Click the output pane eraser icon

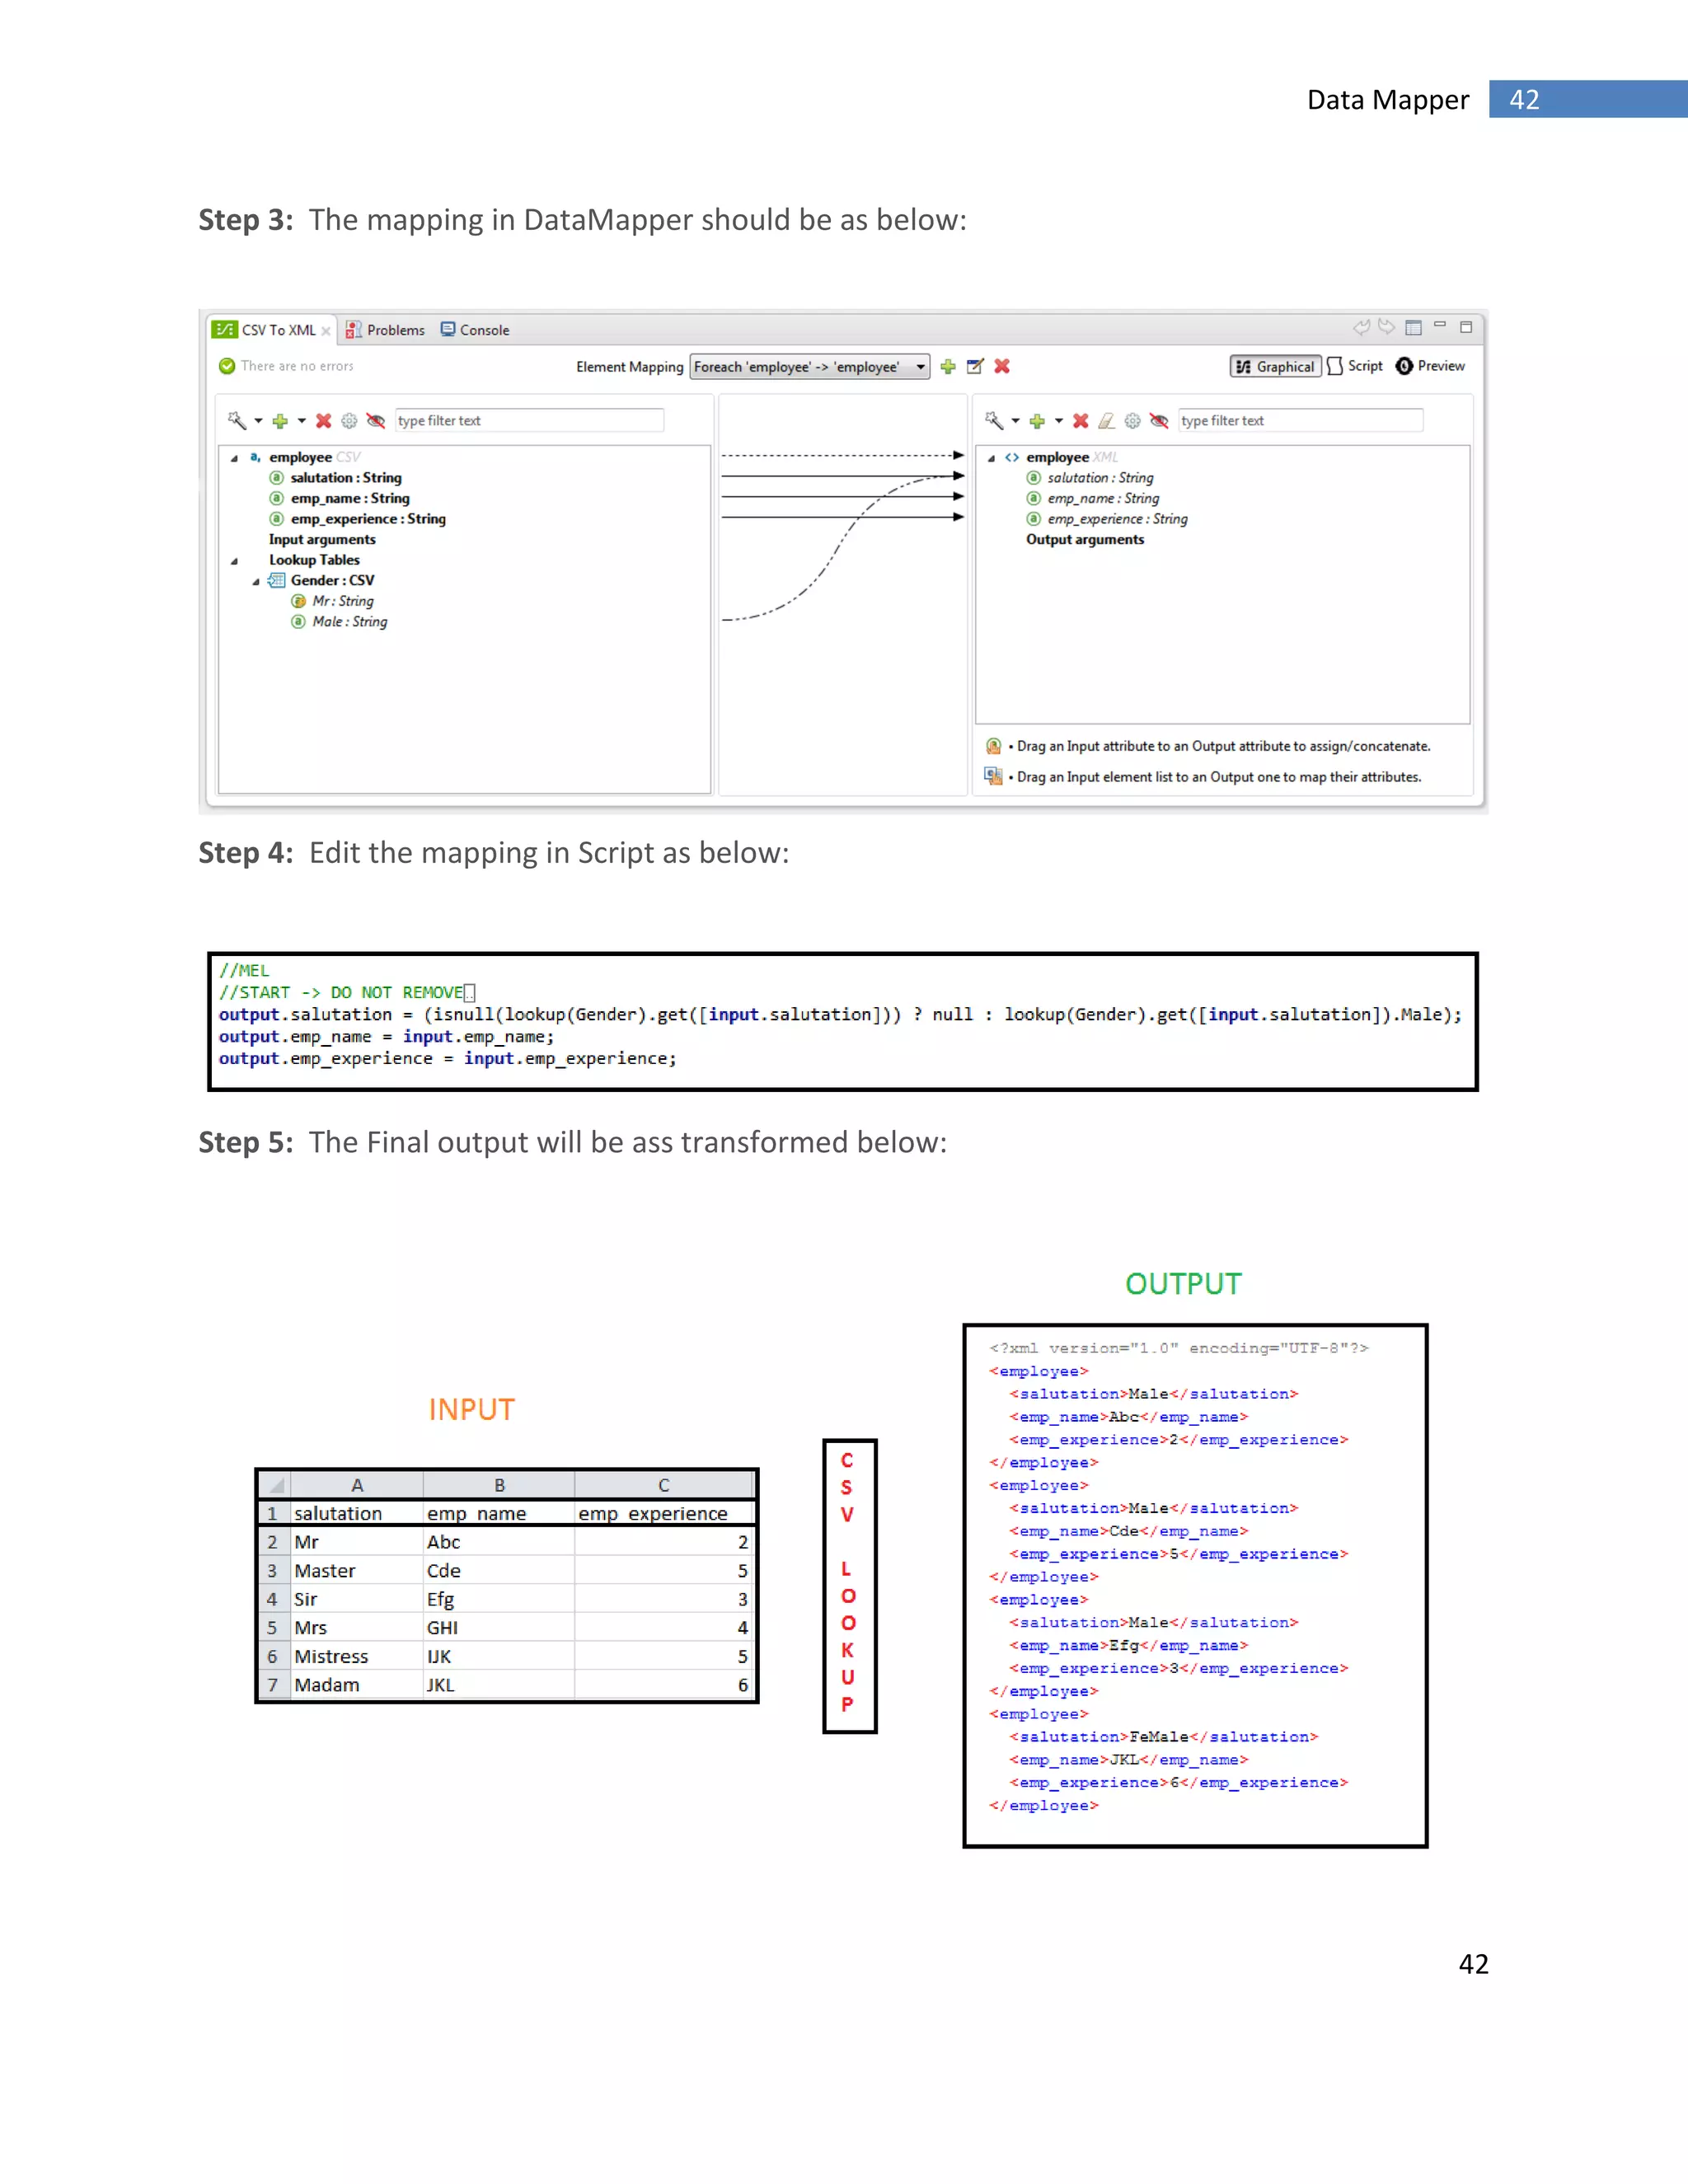coord(1106,421)
